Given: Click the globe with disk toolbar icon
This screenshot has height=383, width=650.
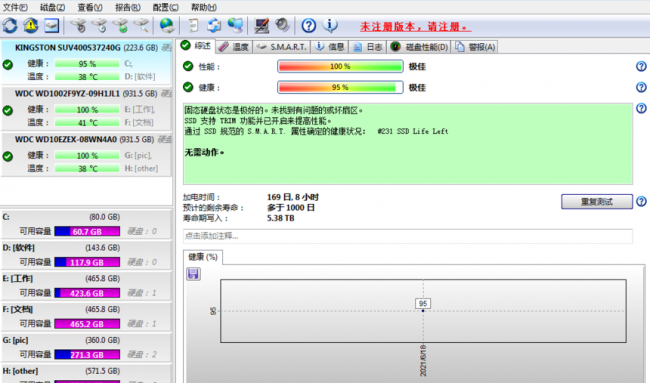Looking at the screenshot, I should [167, 26].
